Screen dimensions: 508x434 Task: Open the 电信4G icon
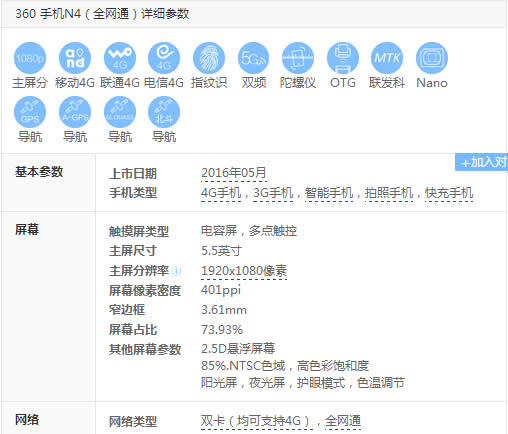click(164, 58)
